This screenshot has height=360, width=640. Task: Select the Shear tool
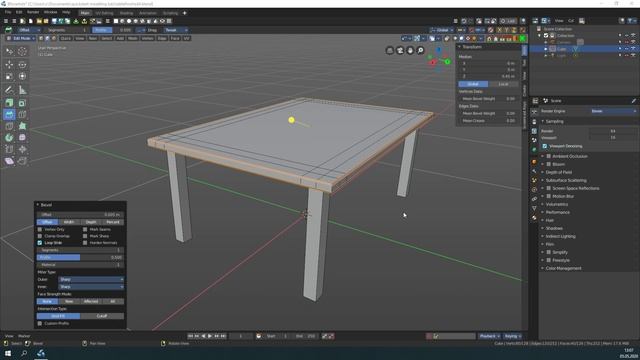tap(9, 161)
